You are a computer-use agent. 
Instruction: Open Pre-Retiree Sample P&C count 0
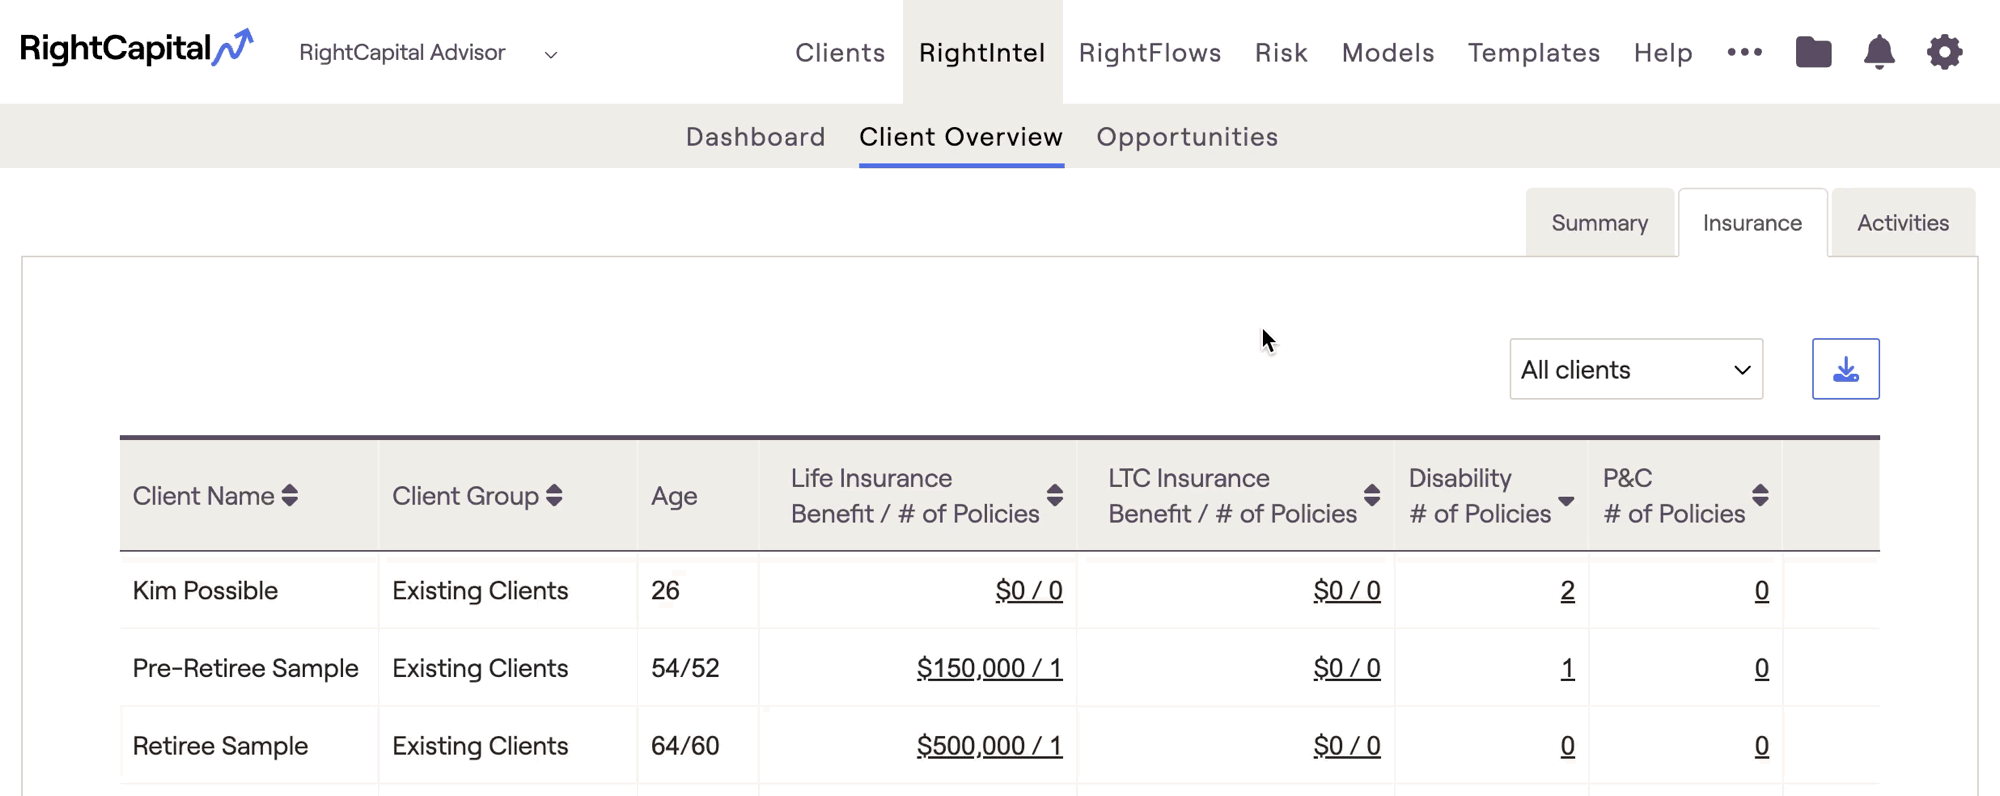[1761, 668]
